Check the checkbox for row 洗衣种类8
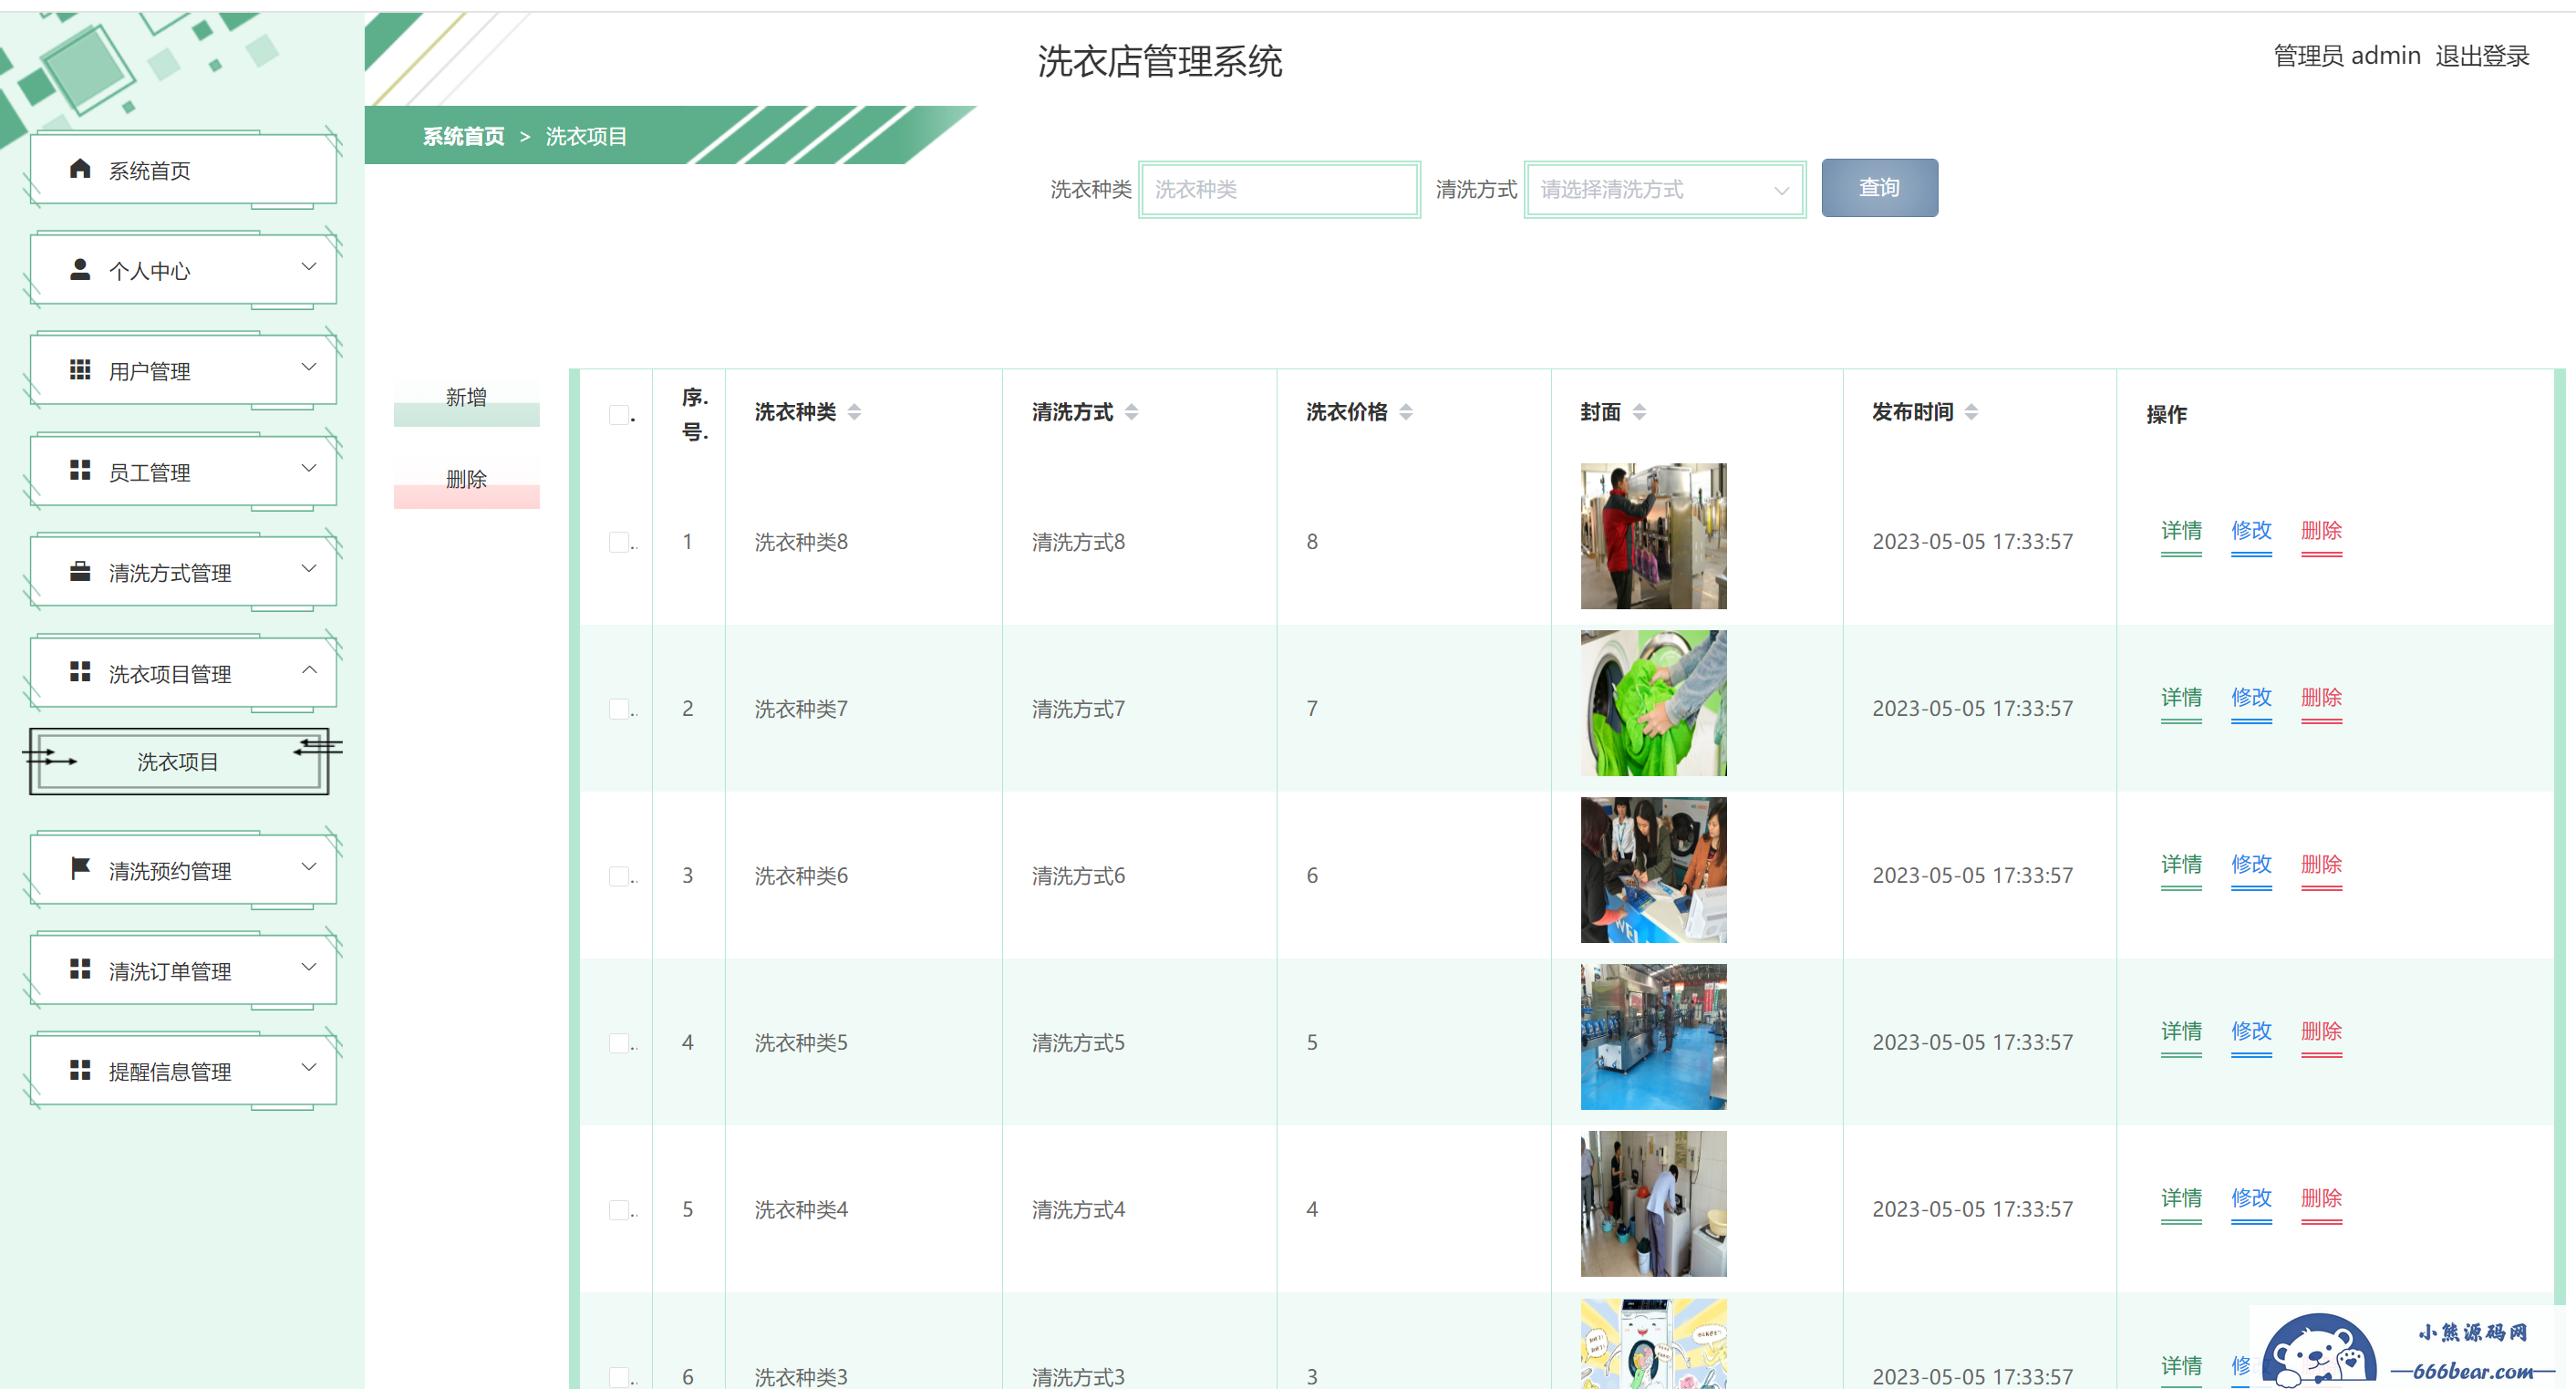Screen dimensions: 2576x1389 point(619,542)
